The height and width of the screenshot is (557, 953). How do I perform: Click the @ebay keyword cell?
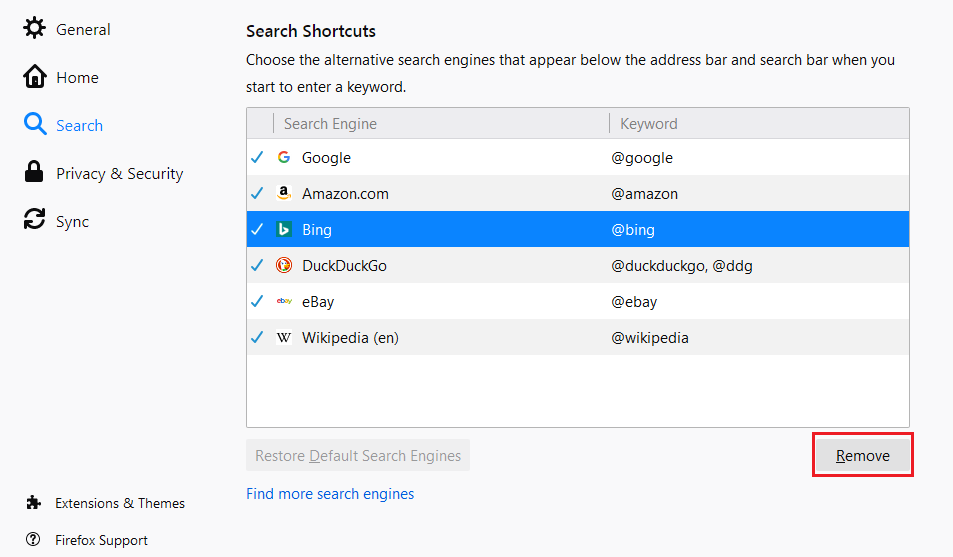(634, 302)
